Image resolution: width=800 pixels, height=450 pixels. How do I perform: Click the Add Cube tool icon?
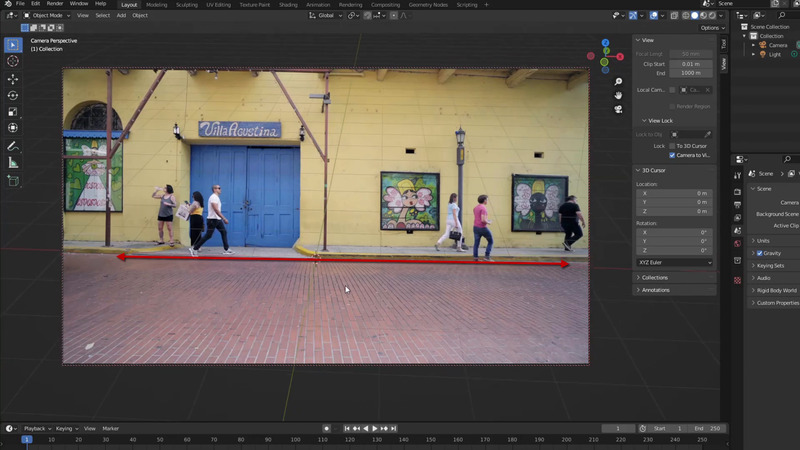13,181
